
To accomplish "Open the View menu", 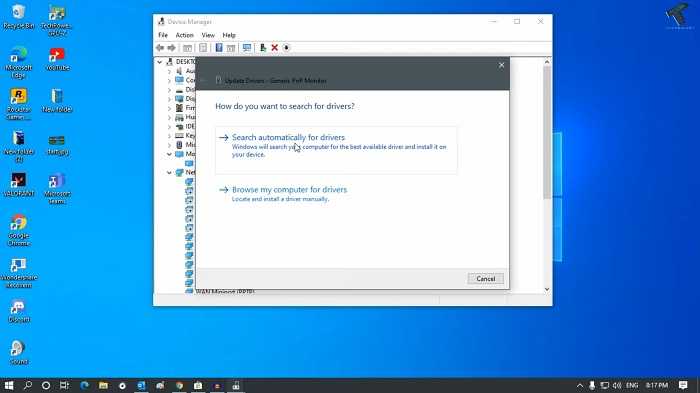I will coord(208,35).
